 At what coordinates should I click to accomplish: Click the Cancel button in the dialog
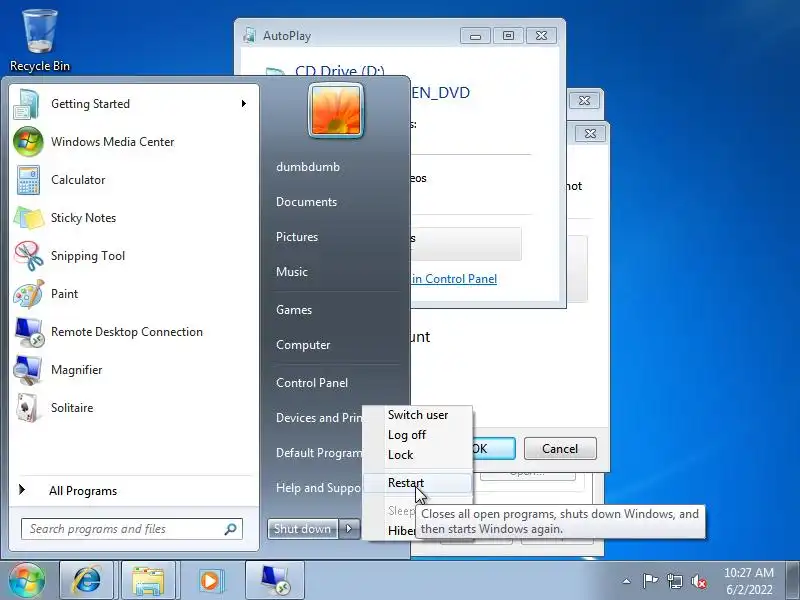(560, 448)
